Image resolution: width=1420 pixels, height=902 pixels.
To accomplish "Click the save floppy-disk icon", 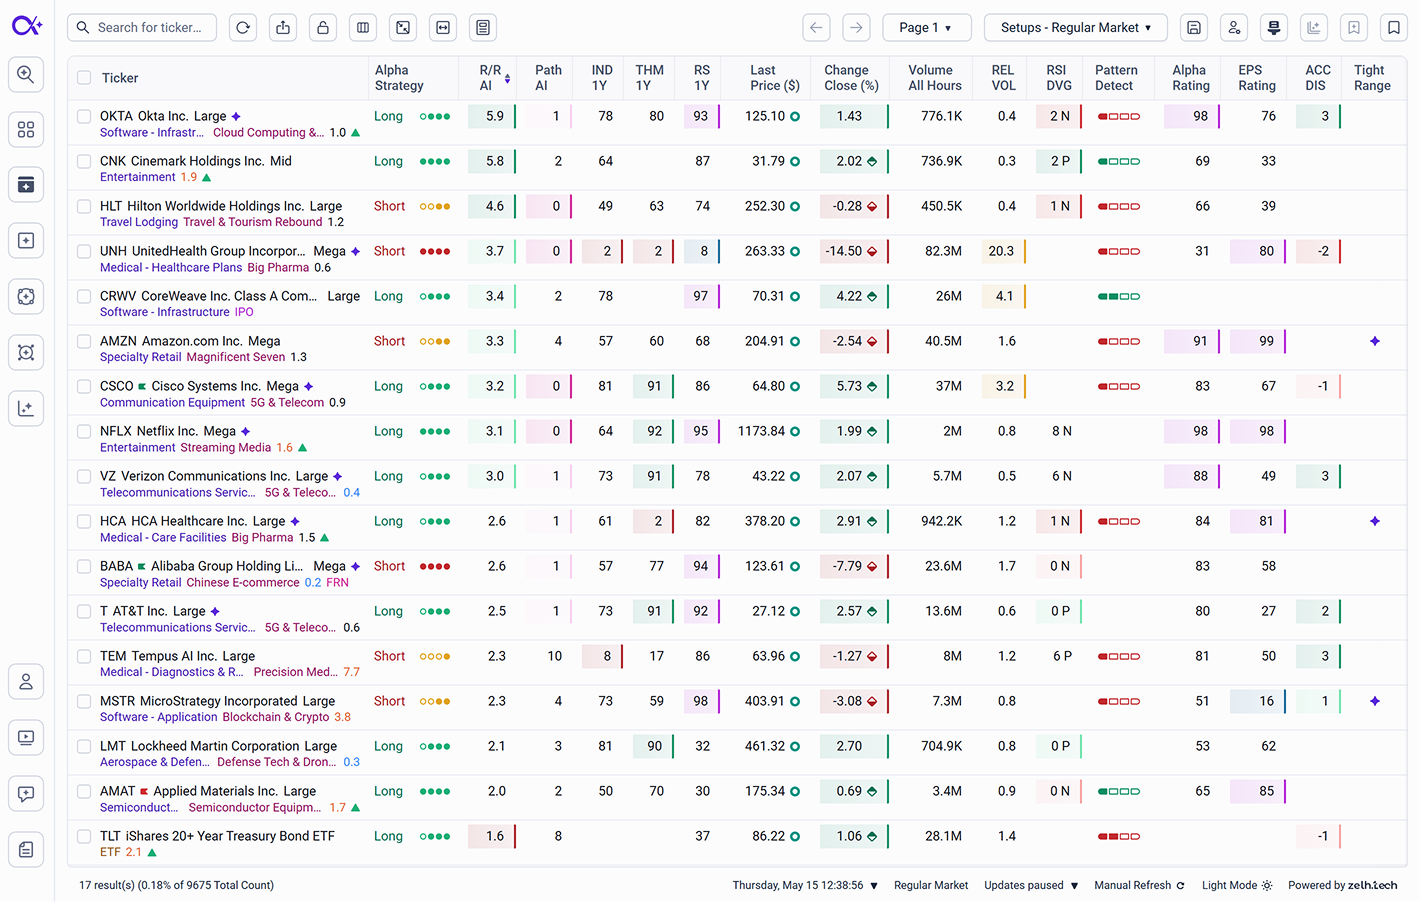I will [x=1194, y=28].
